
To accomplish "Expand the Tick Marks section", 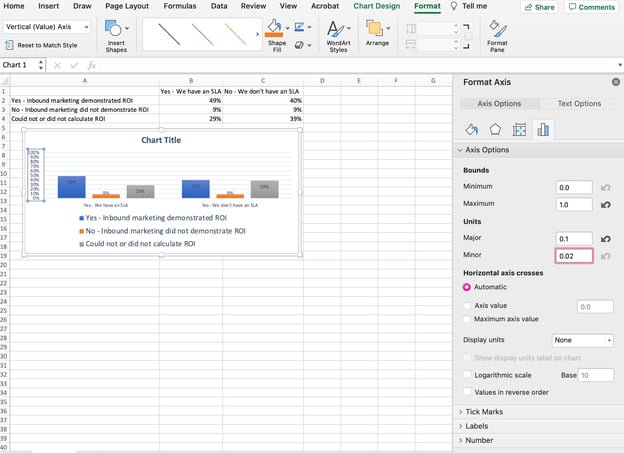I will (483, 412).
